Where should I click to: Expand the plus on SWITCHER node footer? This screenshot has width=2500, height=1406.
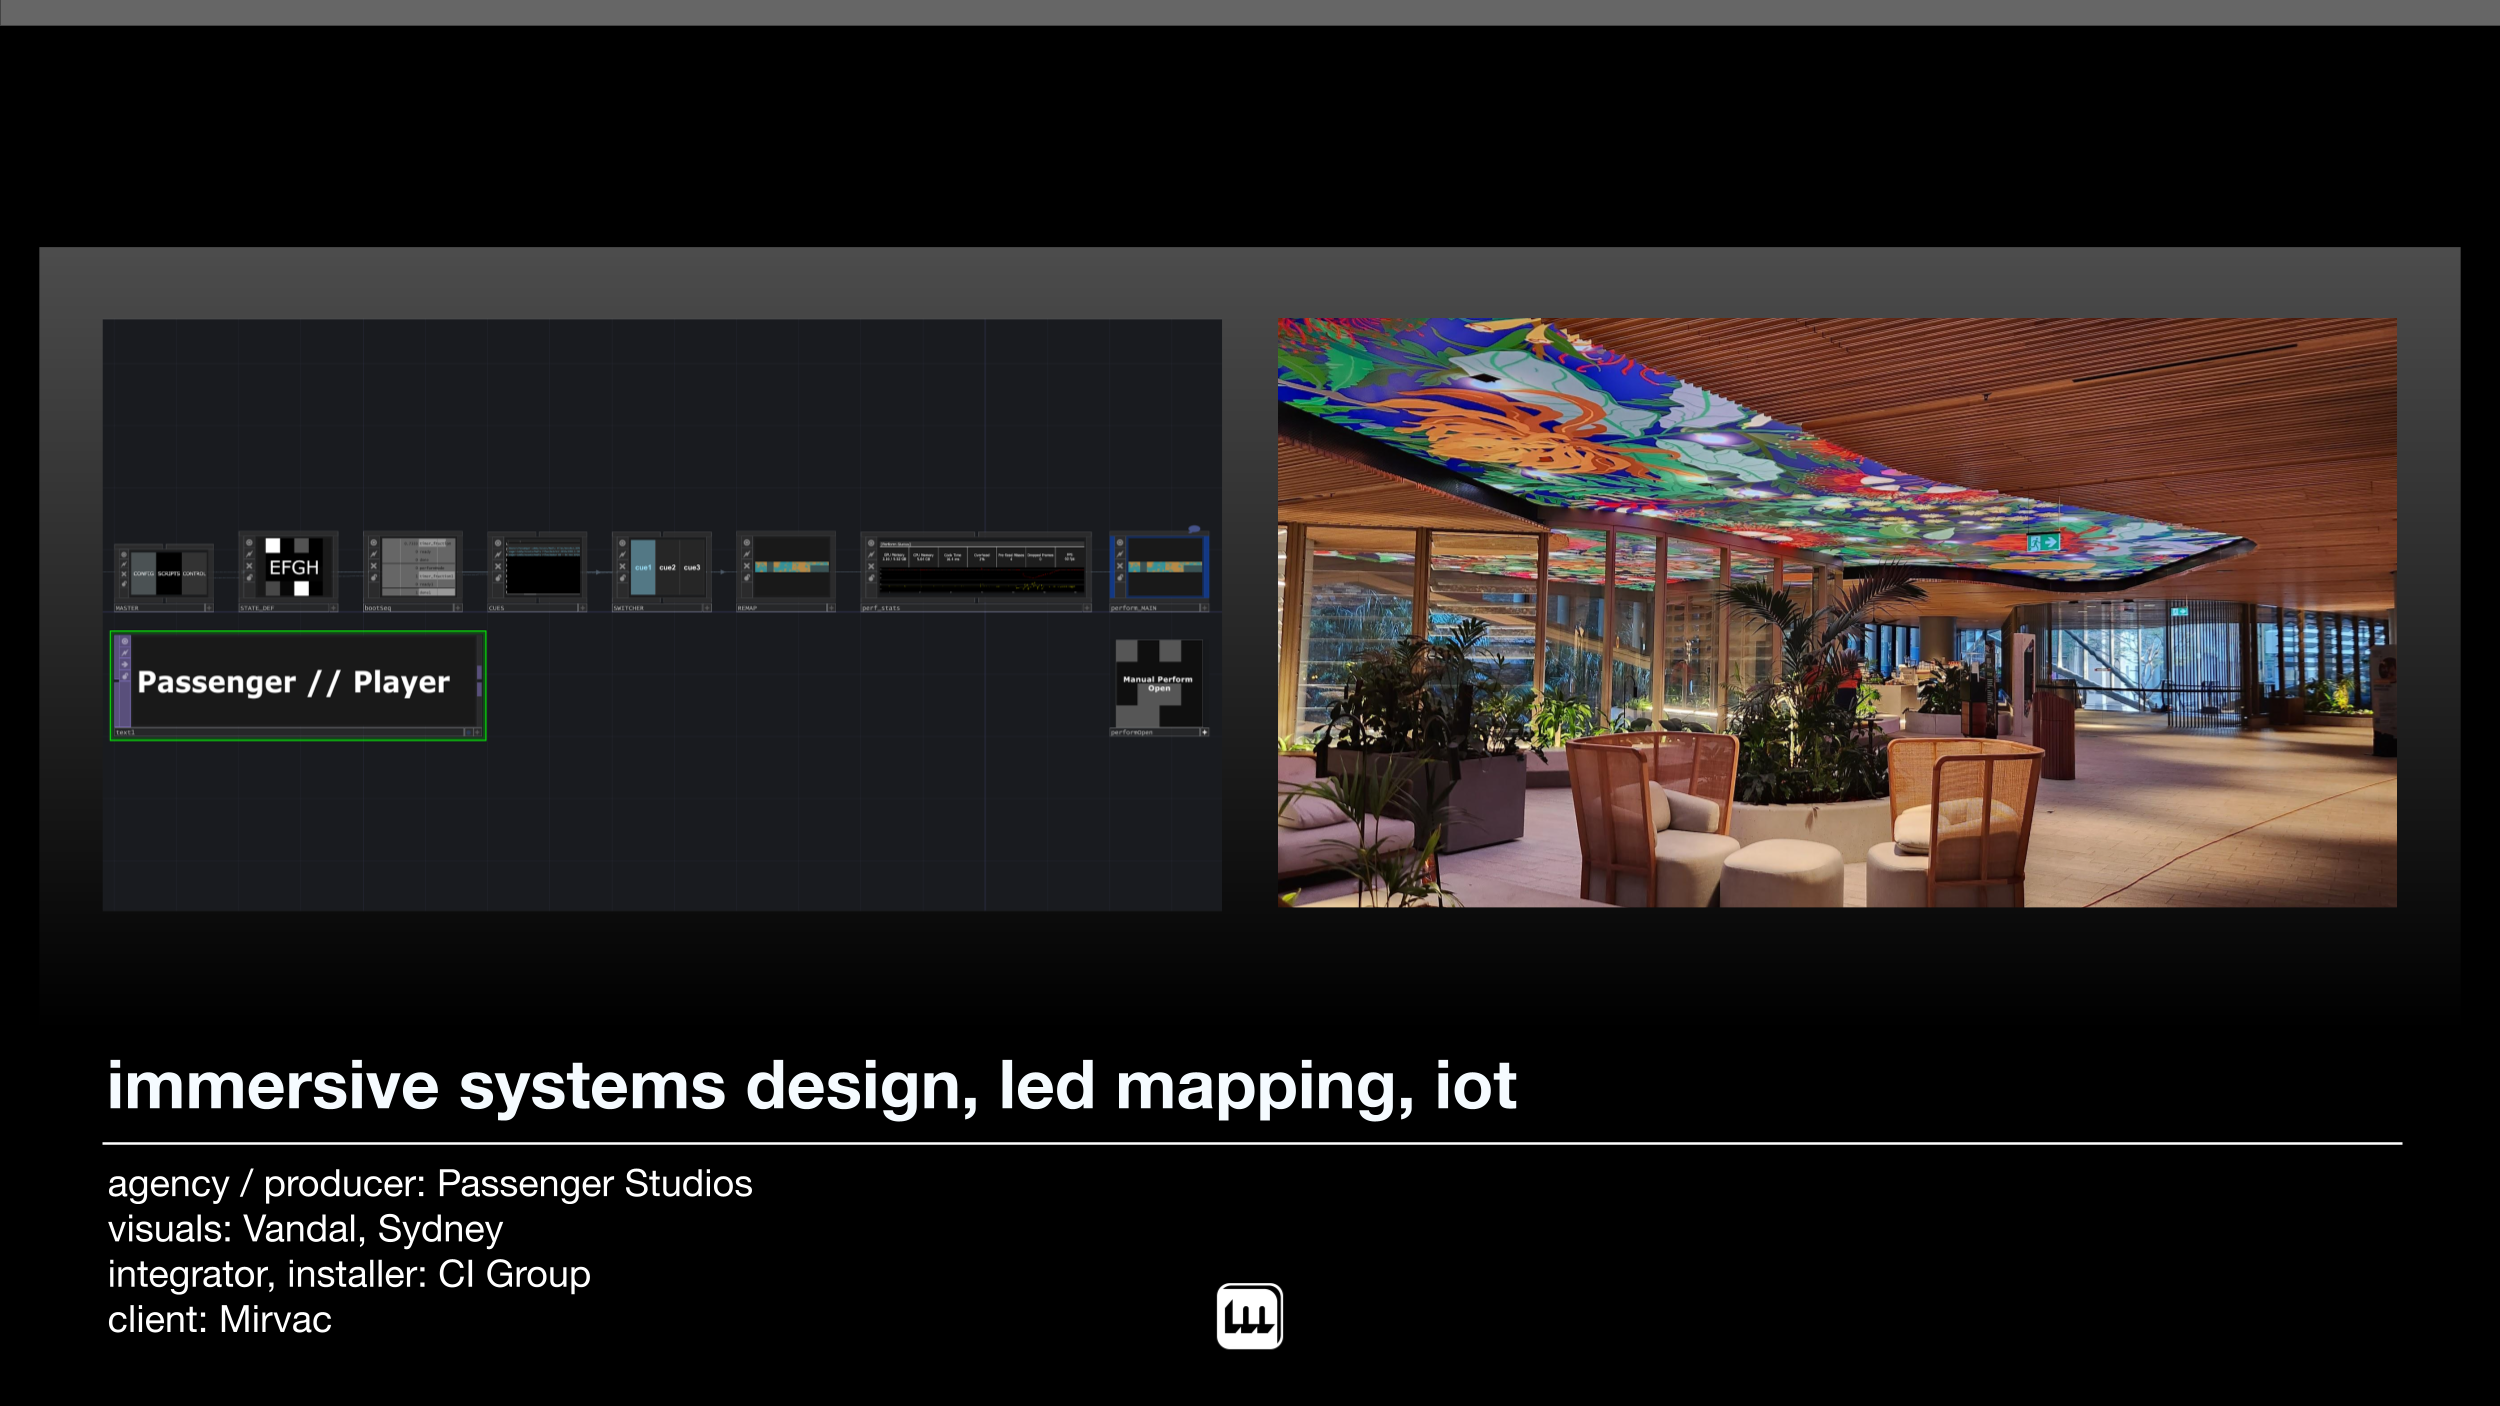(x=706, y=607)
